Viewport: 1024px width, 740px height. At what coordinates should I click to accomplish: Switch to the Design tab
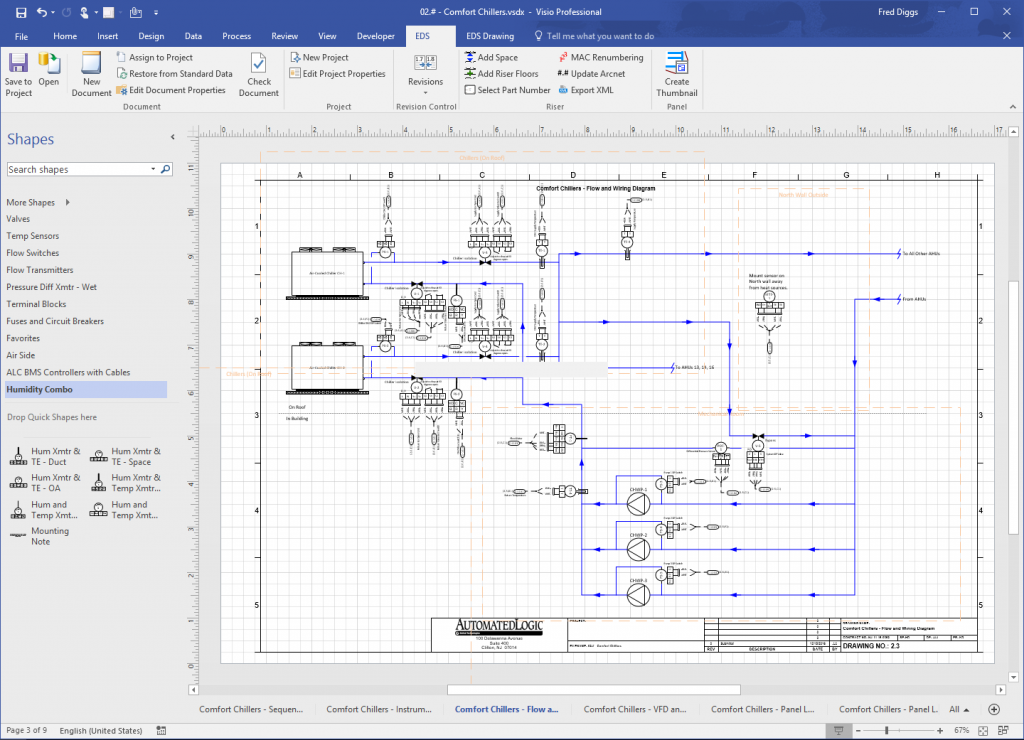pyautogui.click(x=151, y=36)
